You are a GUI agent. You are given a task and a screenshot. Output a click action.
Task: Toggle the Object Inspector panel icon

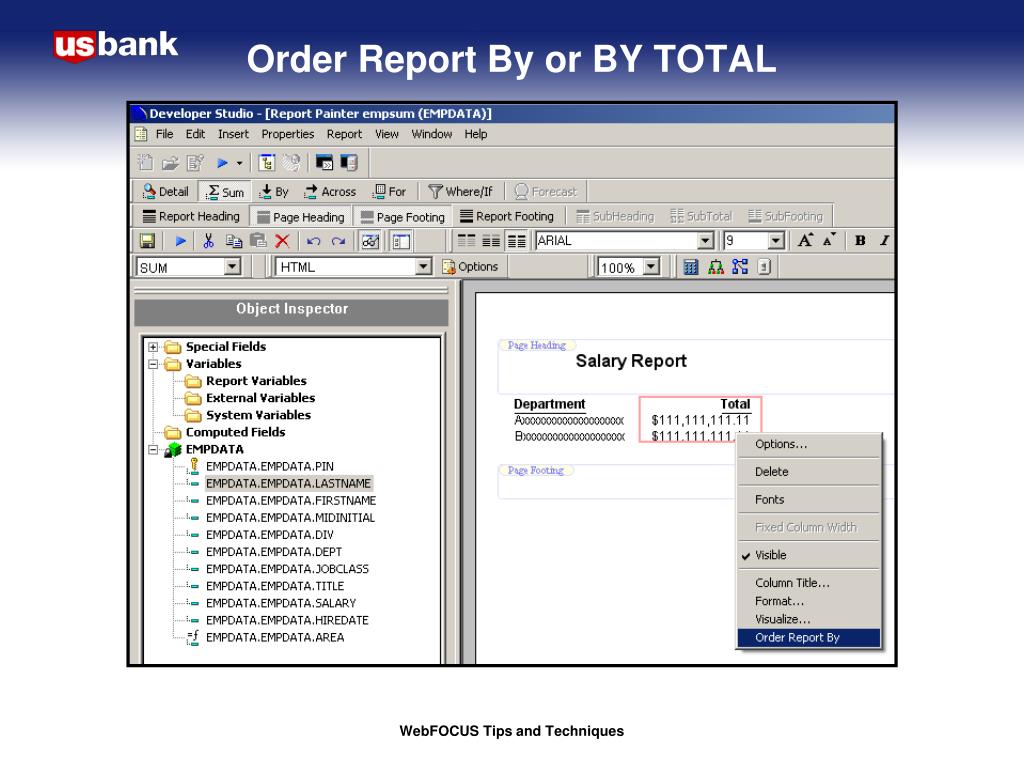point(401,241)
